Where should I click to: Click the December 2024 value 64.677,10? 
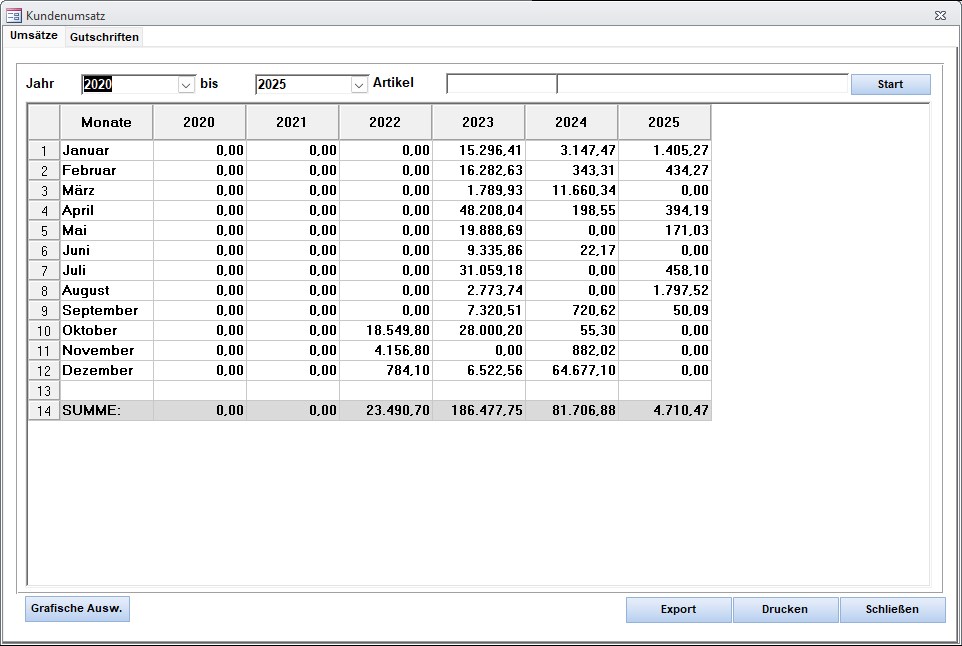click(x=571, y=370)
